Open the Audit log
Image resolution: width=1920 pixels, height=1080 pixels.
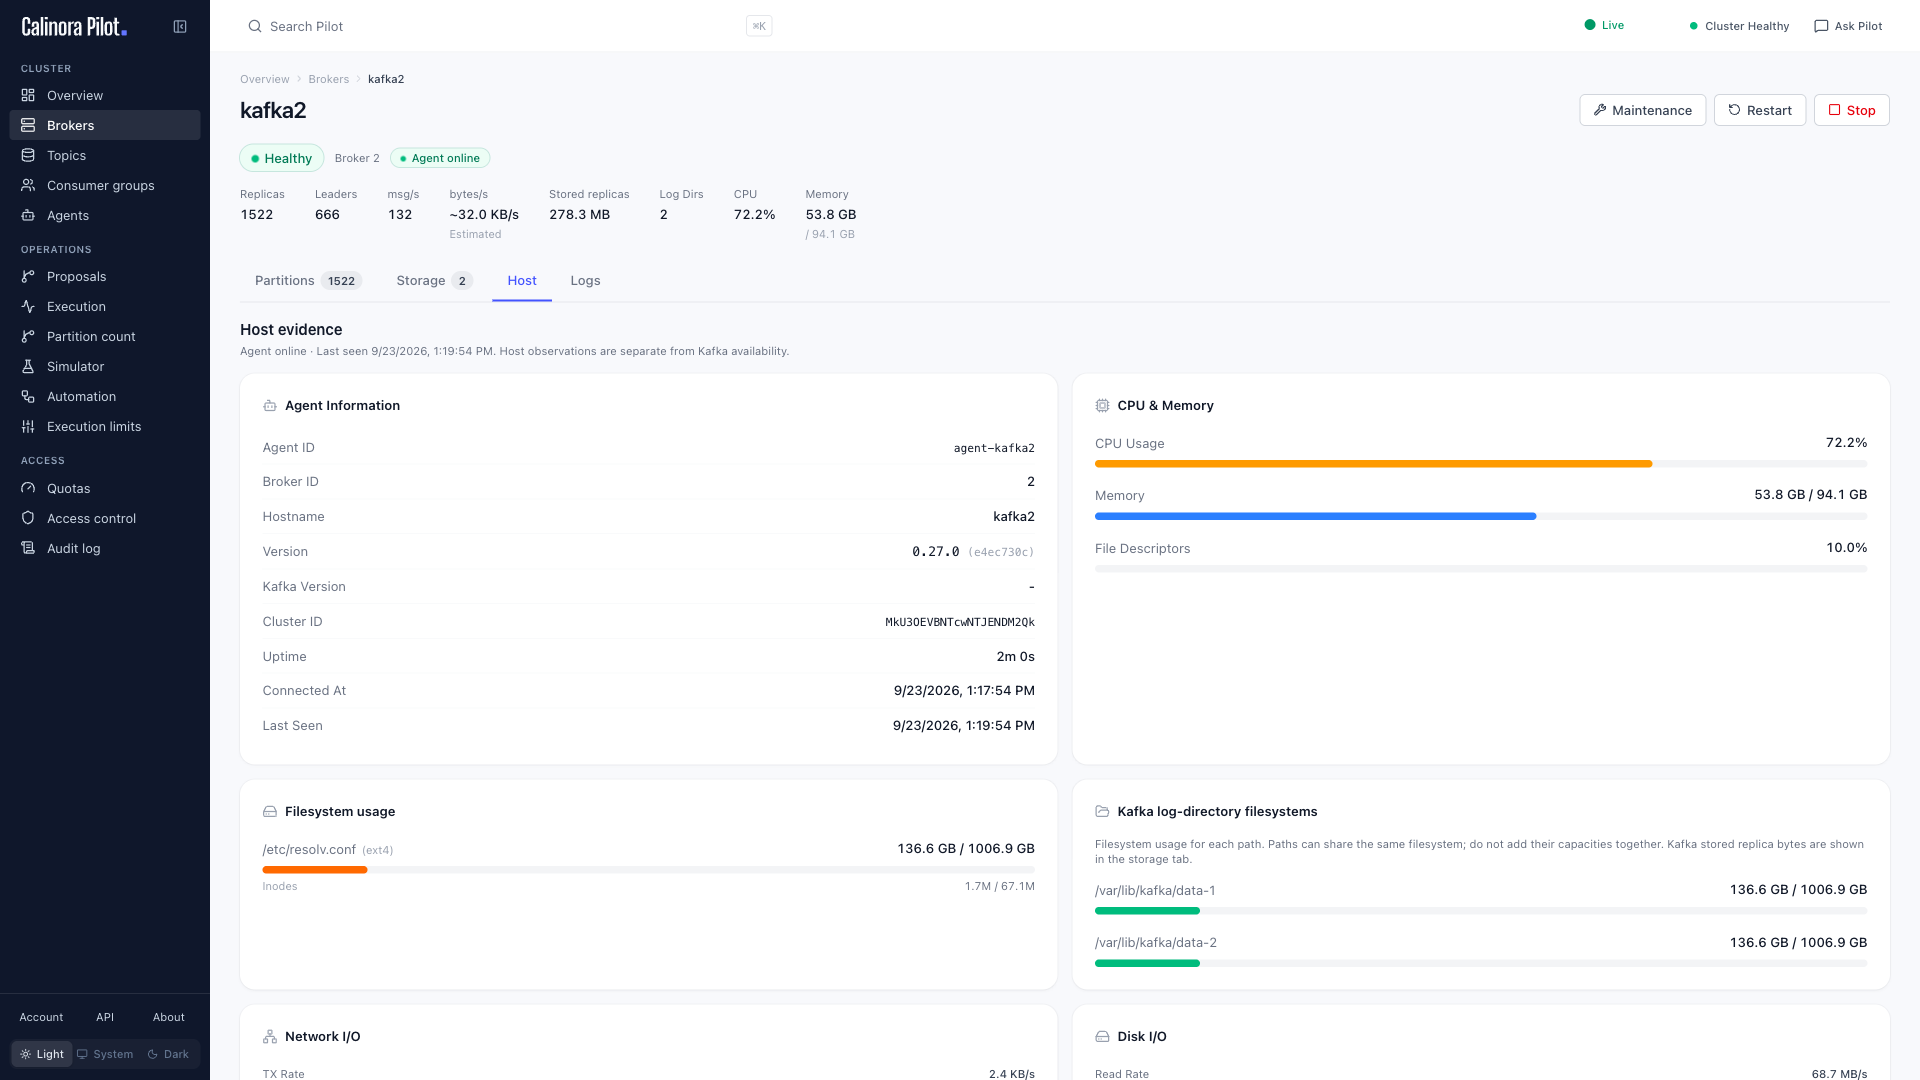[x=105, y=548]
